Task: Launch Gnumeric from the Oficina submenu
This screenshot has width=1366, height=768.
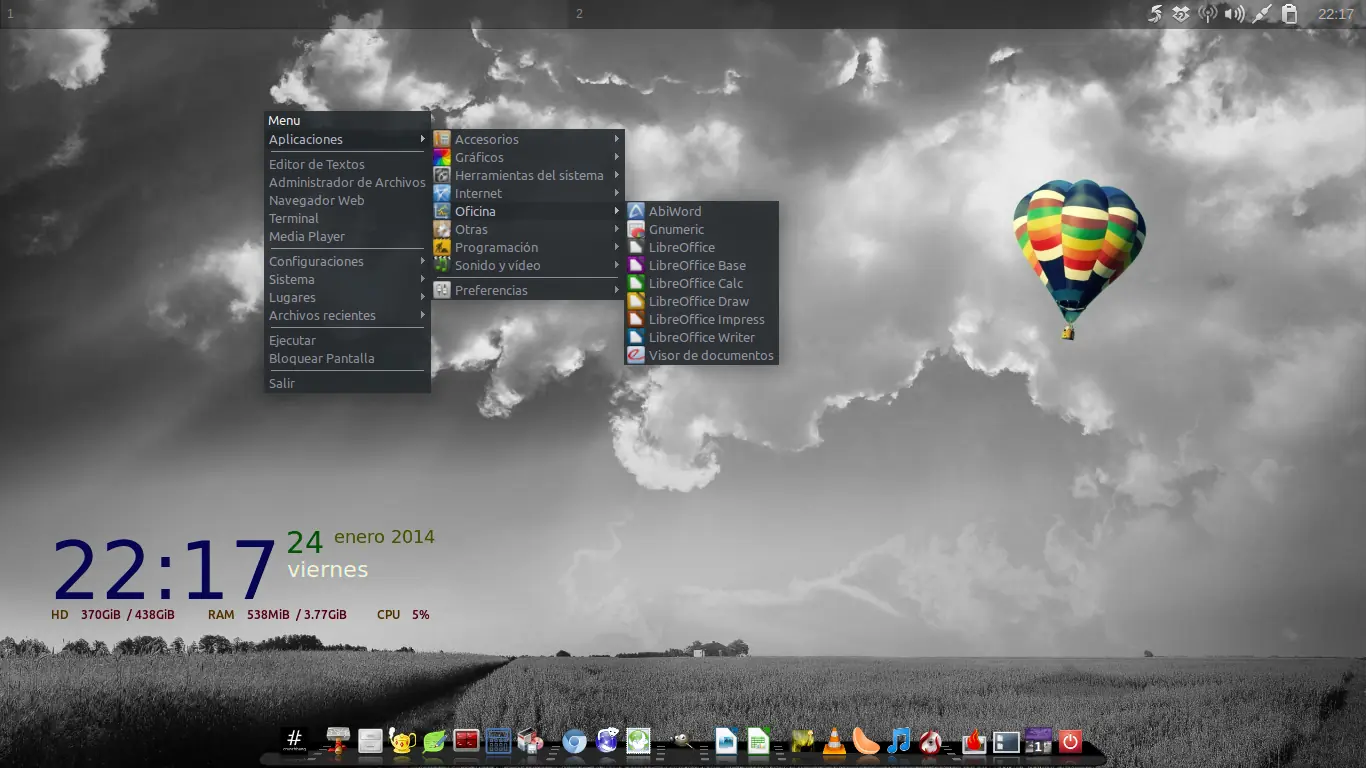Action: click(x=702, y=229)
